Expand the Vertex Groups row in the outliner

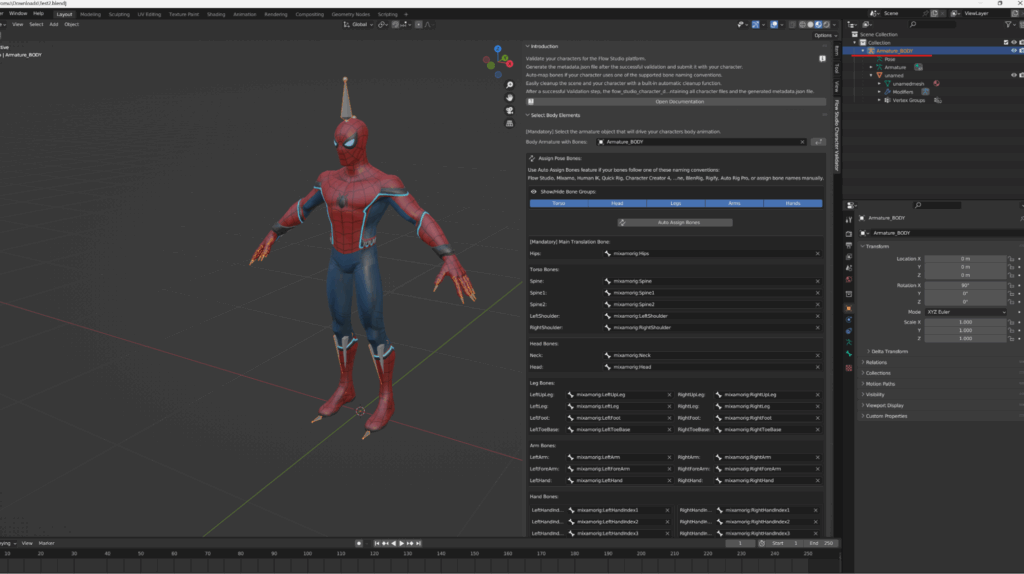[879, 101]
